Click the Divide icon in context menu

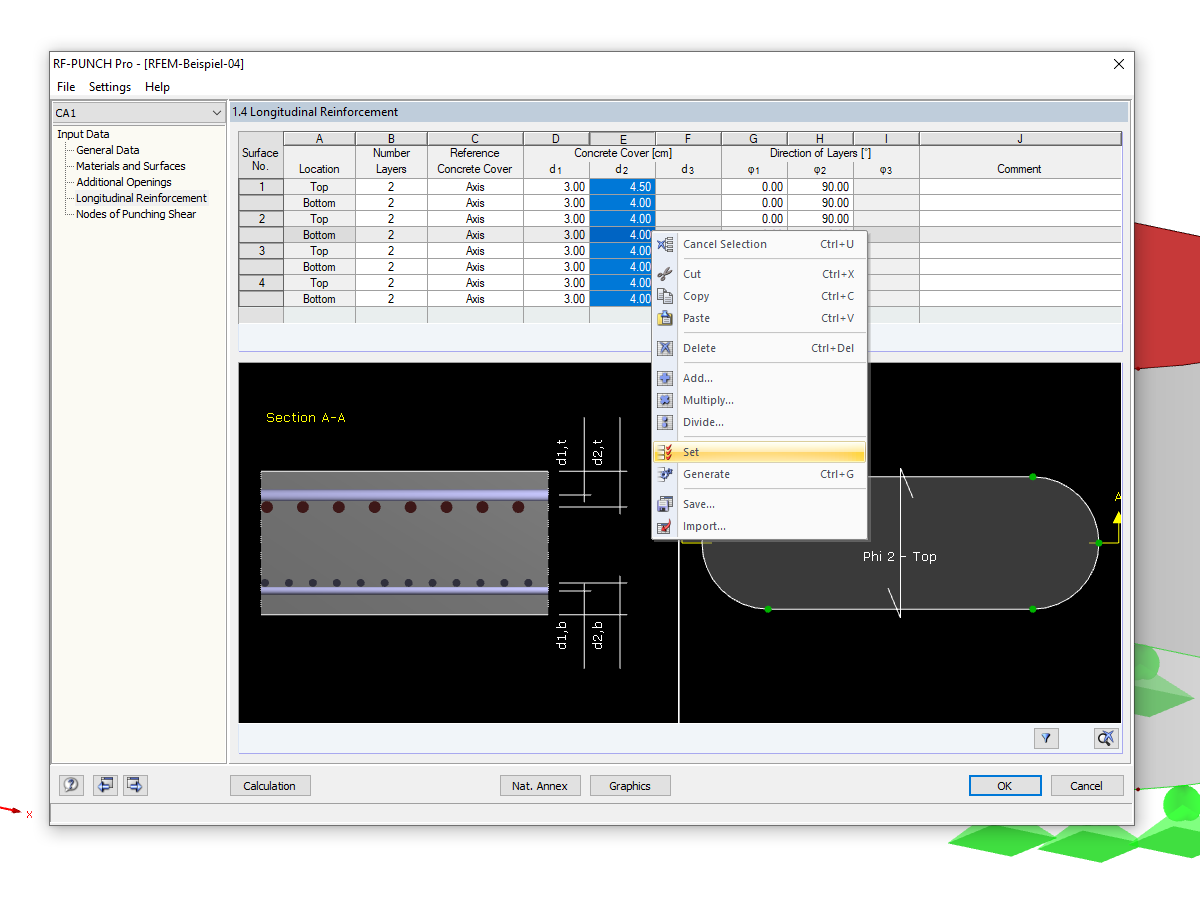pos(665,422)
